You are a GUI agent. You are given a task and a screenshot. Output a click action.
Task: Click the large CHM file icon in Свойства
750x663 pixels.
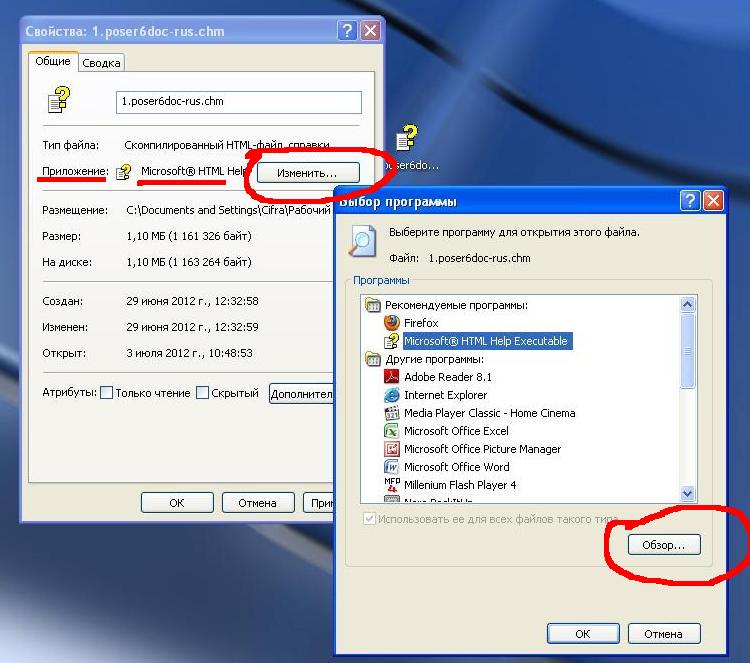click(59, 99)
